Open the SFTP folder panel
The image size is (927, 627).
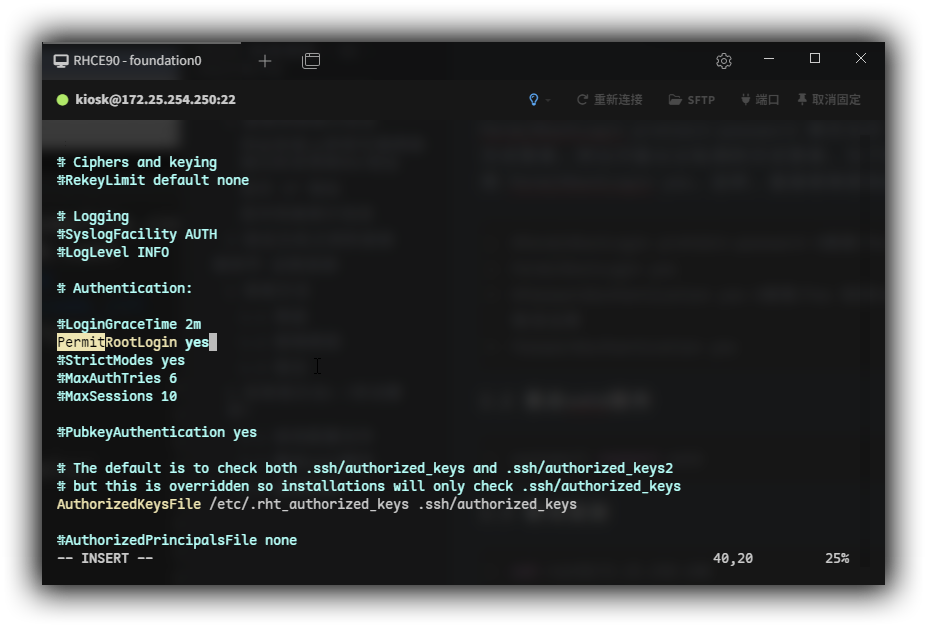point(692,100)
